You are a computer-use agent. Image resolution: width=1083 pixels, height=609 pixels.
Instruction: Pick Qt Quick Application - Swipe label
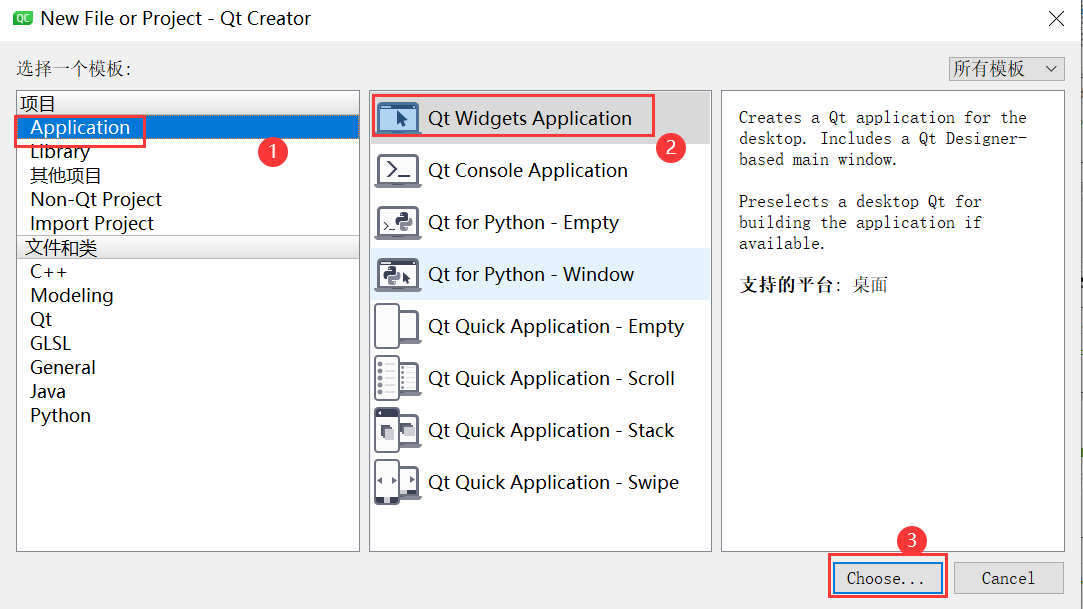tap(553, 483)
